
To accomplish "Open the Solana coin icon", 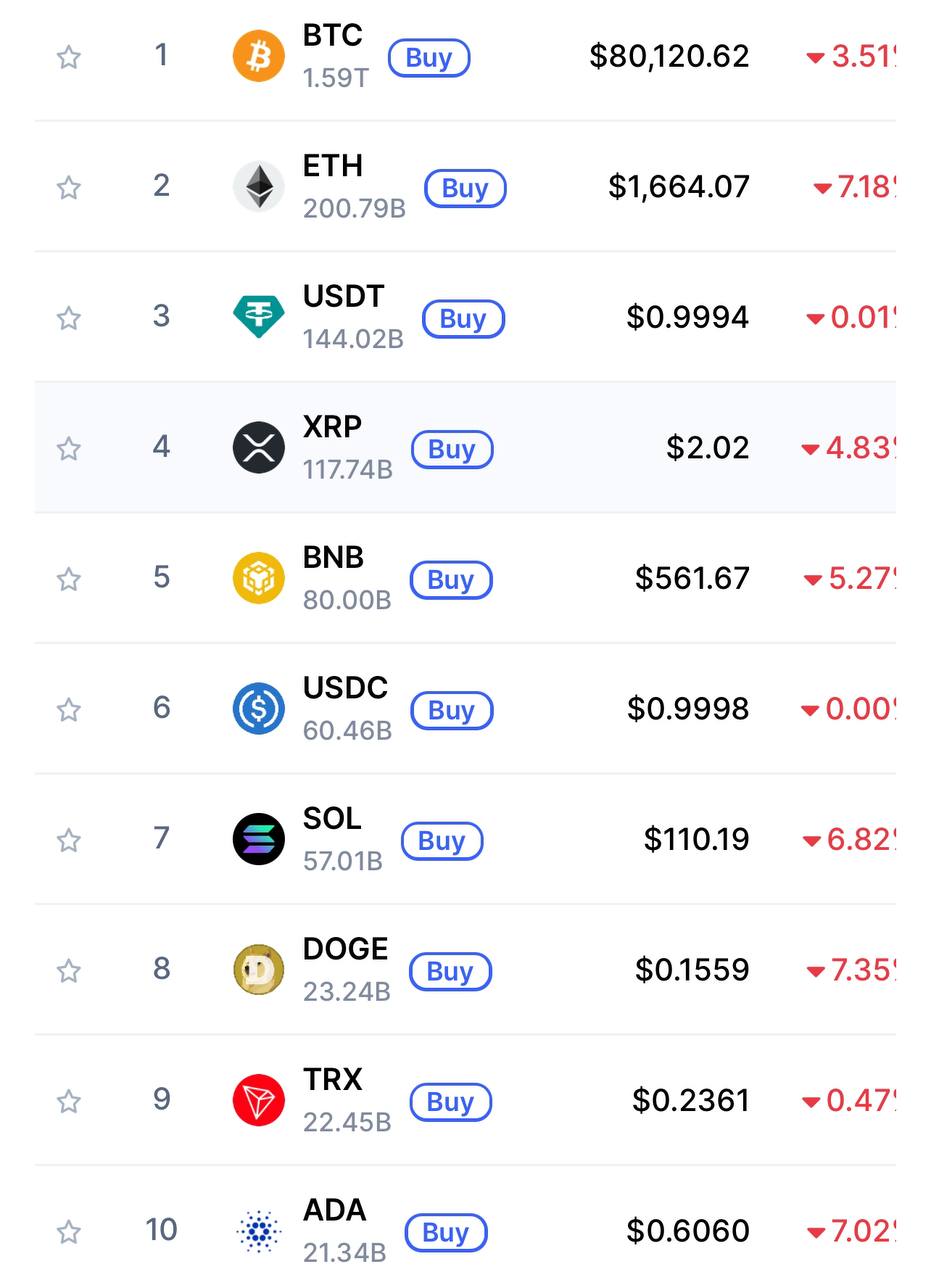I will [258, 839].
